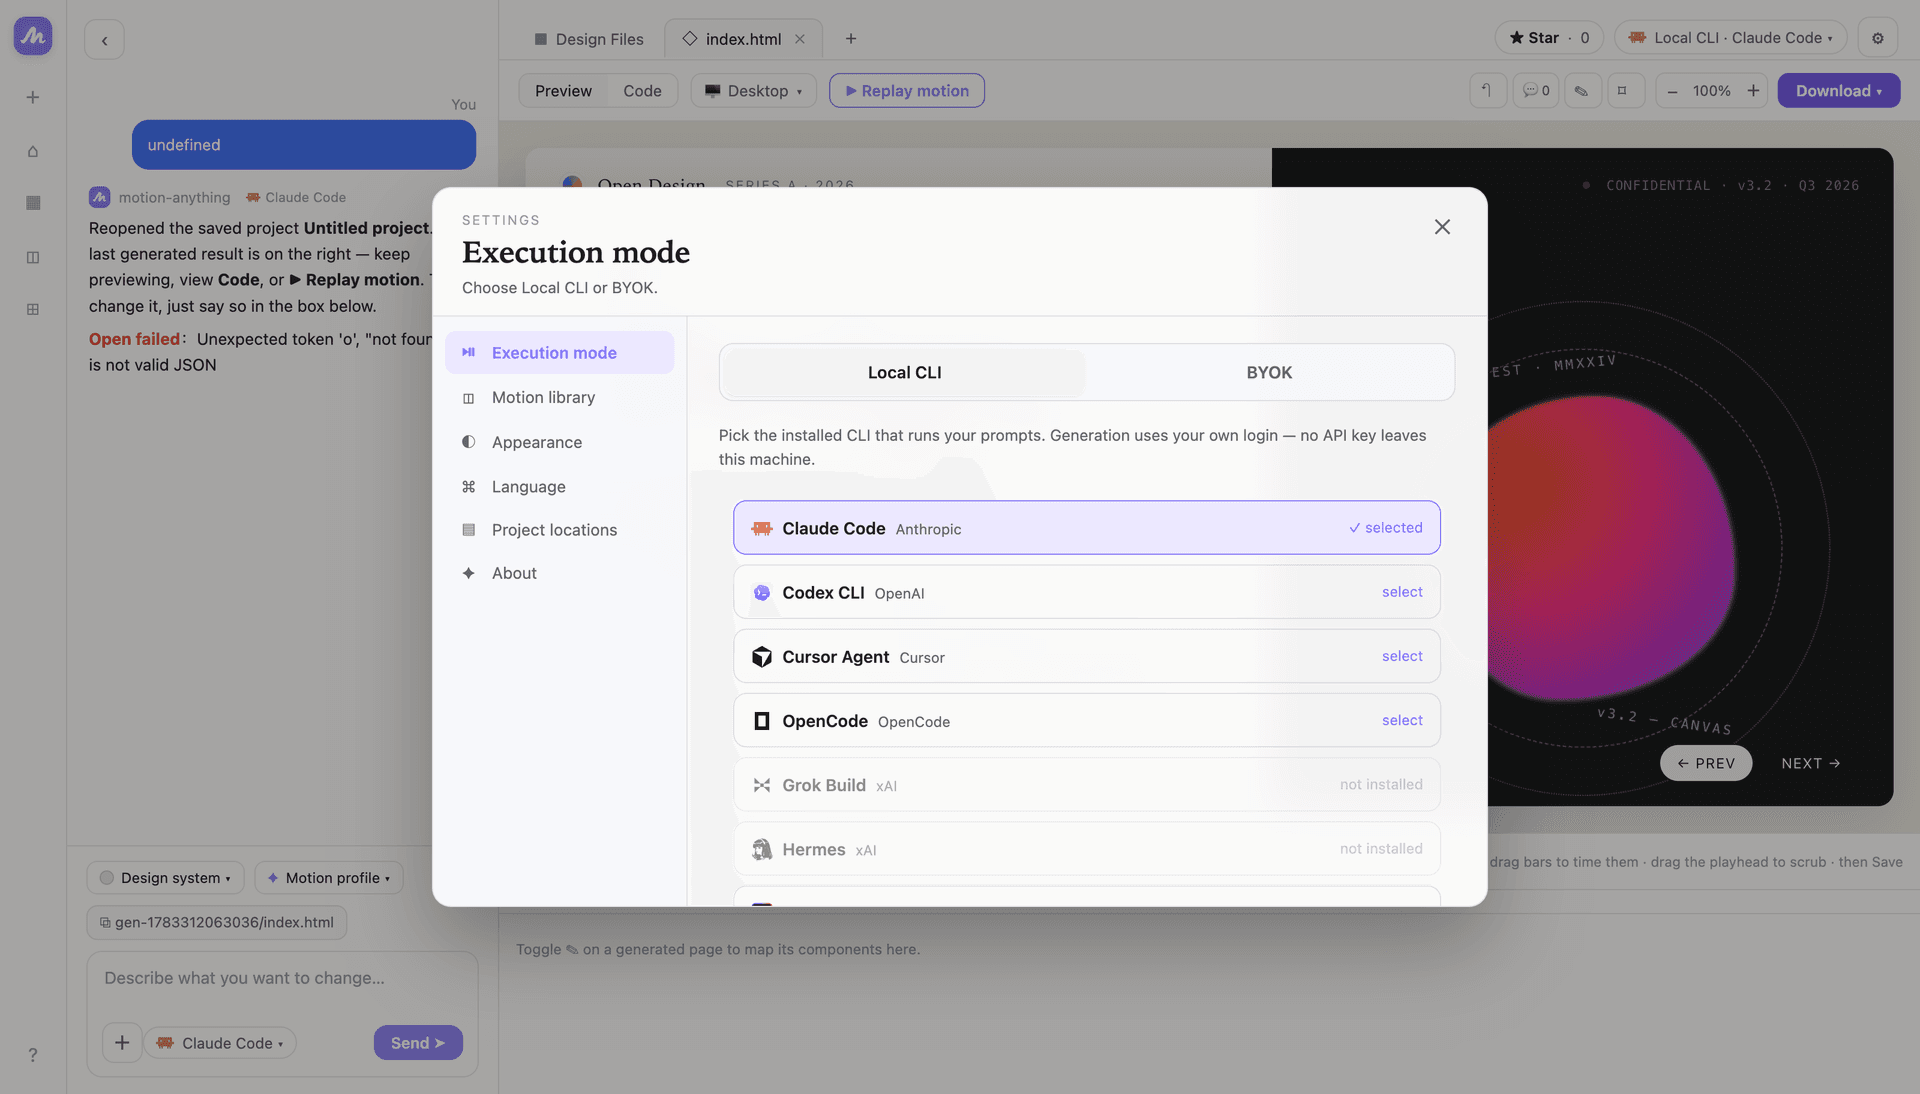Open the Motion profile dropdown
Image resolution: width=1920 pixels, height=1094 pixels.
click(x=329, y=878)
